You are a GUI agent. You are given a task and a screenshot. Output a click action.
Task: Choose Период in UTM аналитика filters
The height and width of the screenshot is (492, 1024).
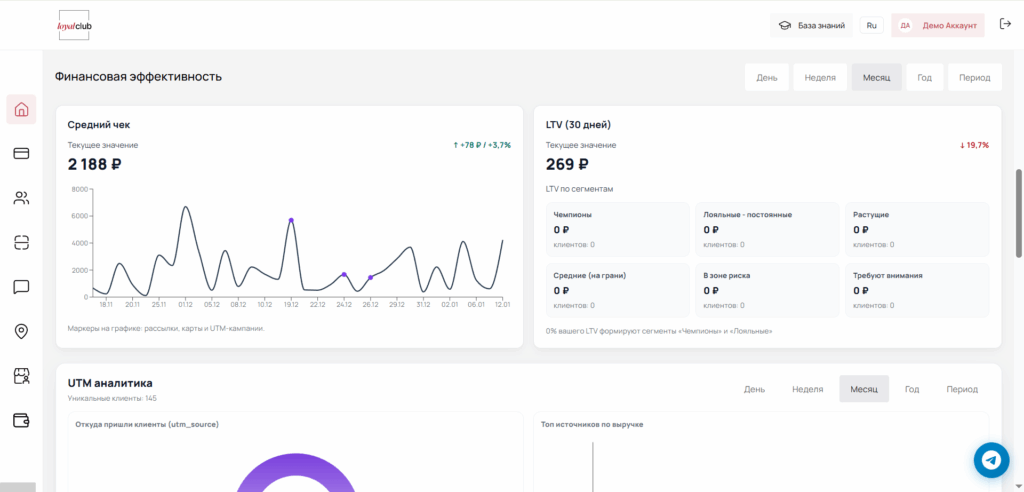(x=962, y=389)
